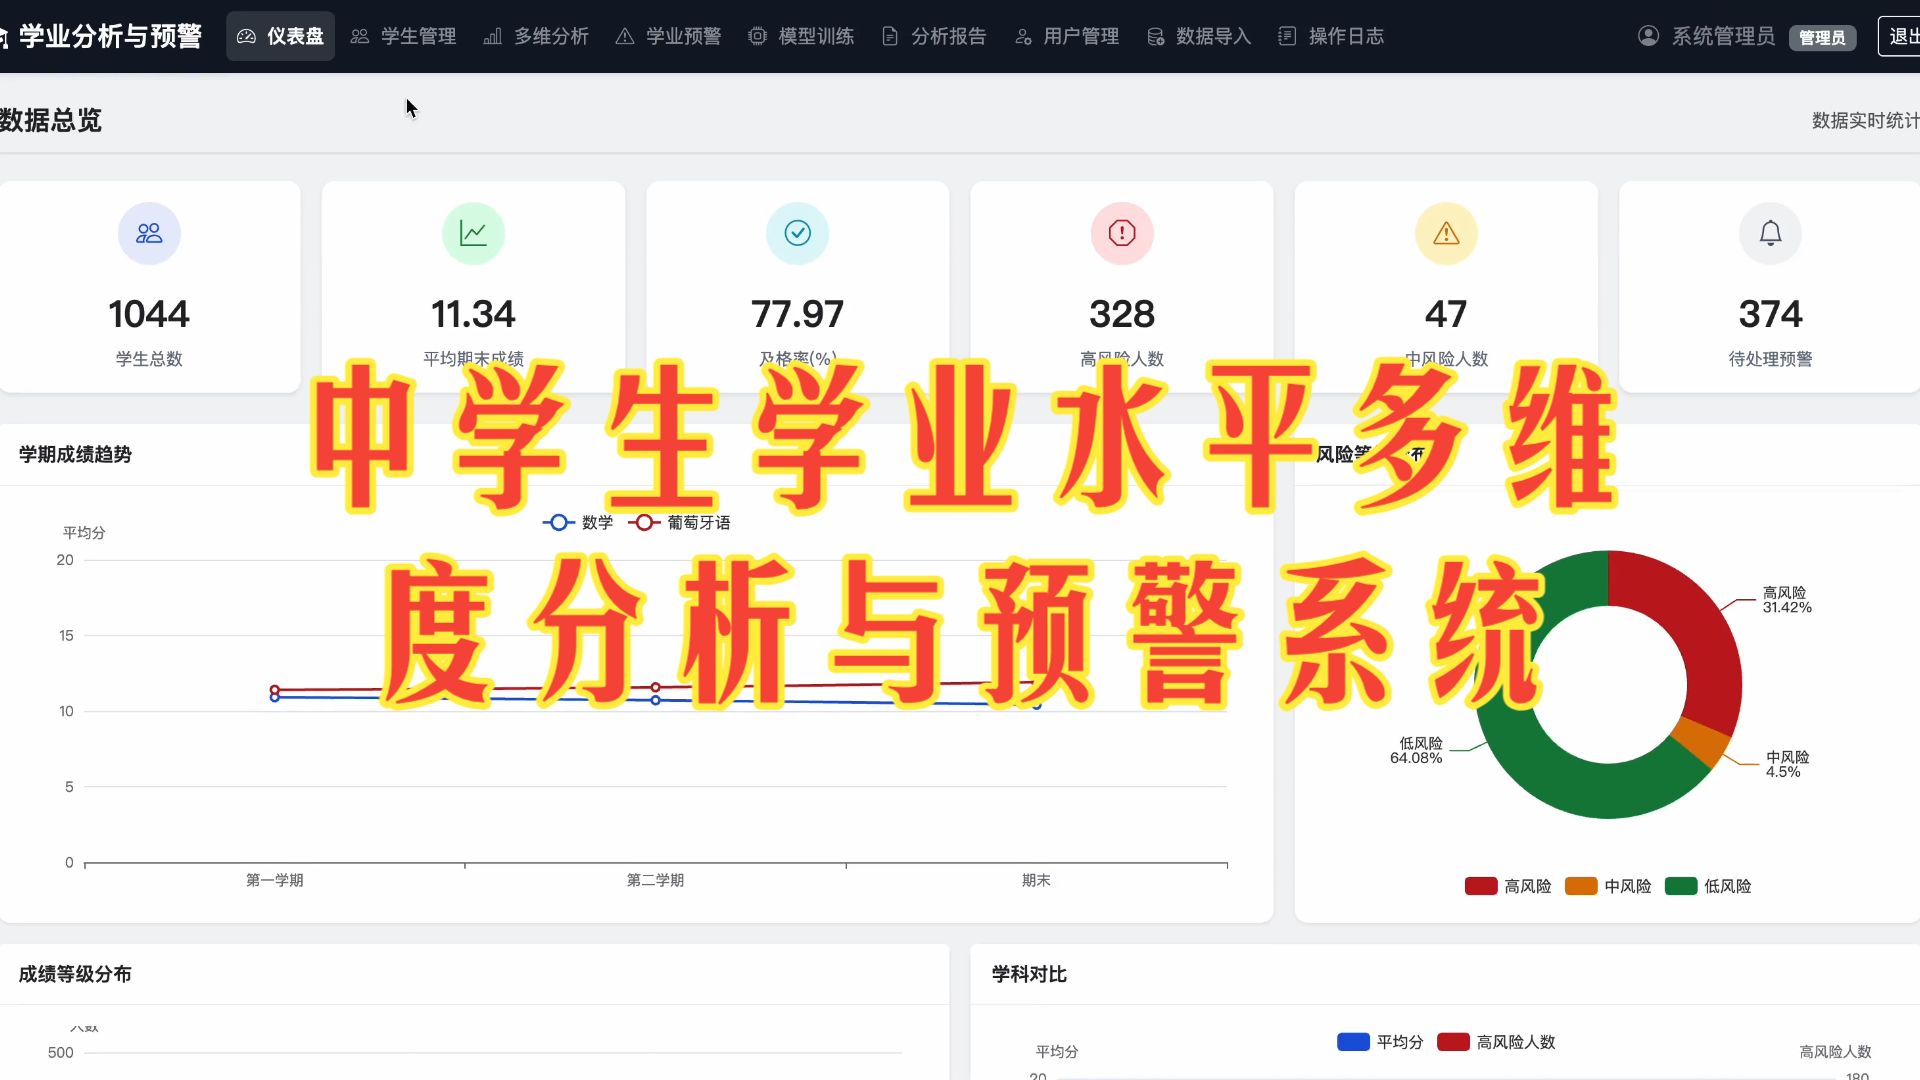Screen dimensions: 1920x1080
Task: Open 数据导入 navigation item
Action: tap(1199, 36)
